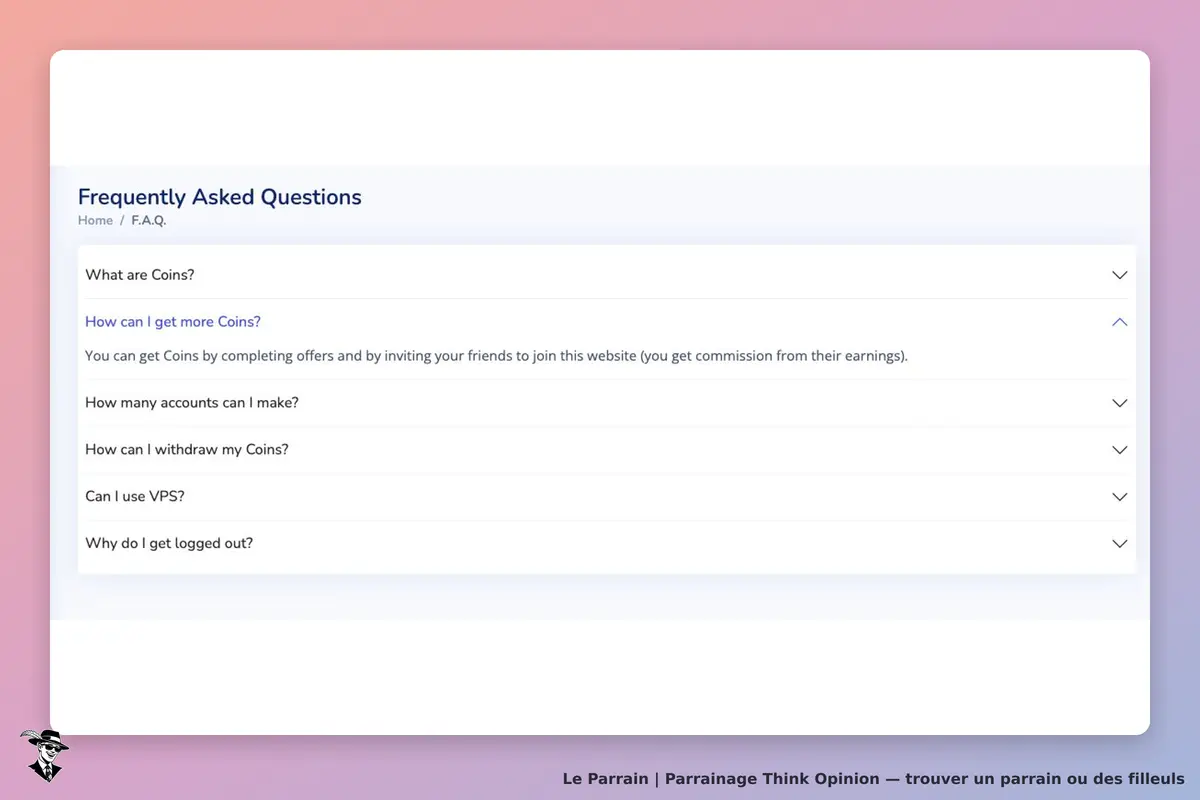
Task: Open the "Can I use VPS?" question
Action: pyautogui.click(x=135, y=497)
